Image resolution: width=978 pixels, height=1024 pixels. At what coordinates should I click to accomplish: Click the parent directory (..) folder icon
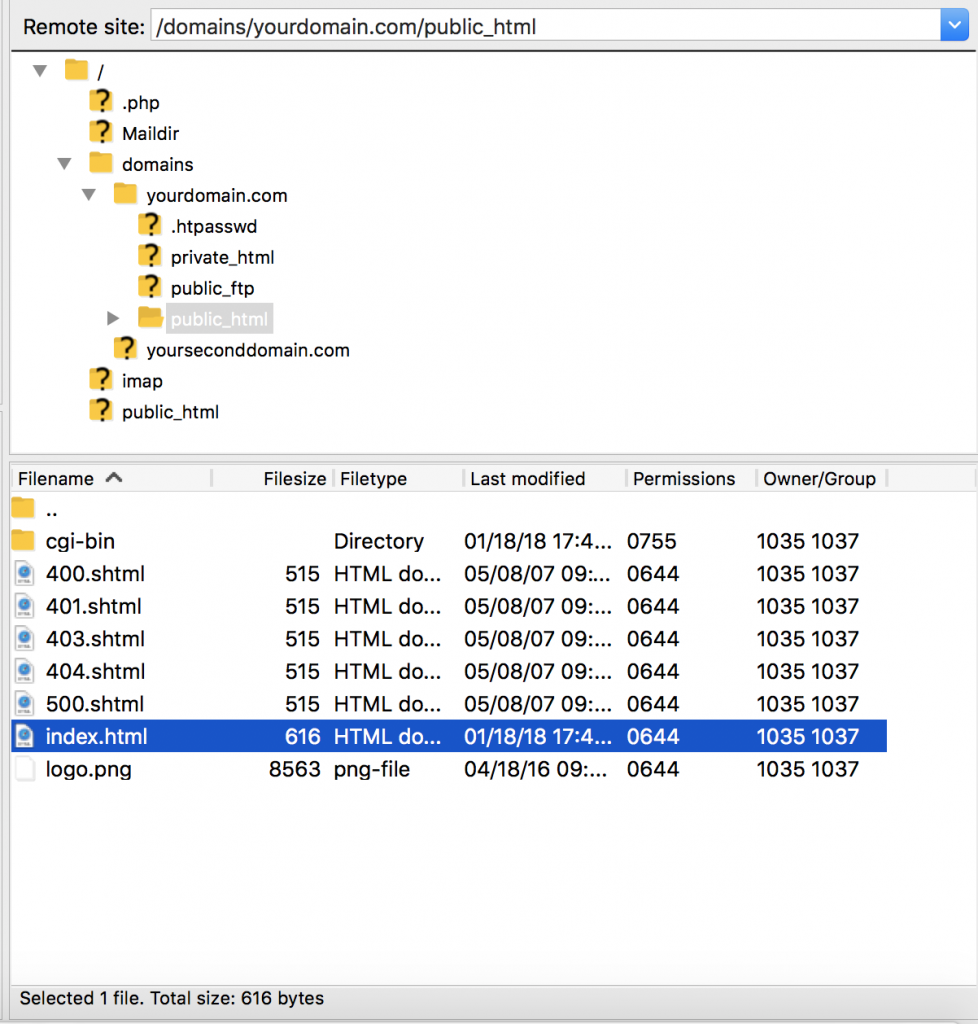click(x=24, y=509)
